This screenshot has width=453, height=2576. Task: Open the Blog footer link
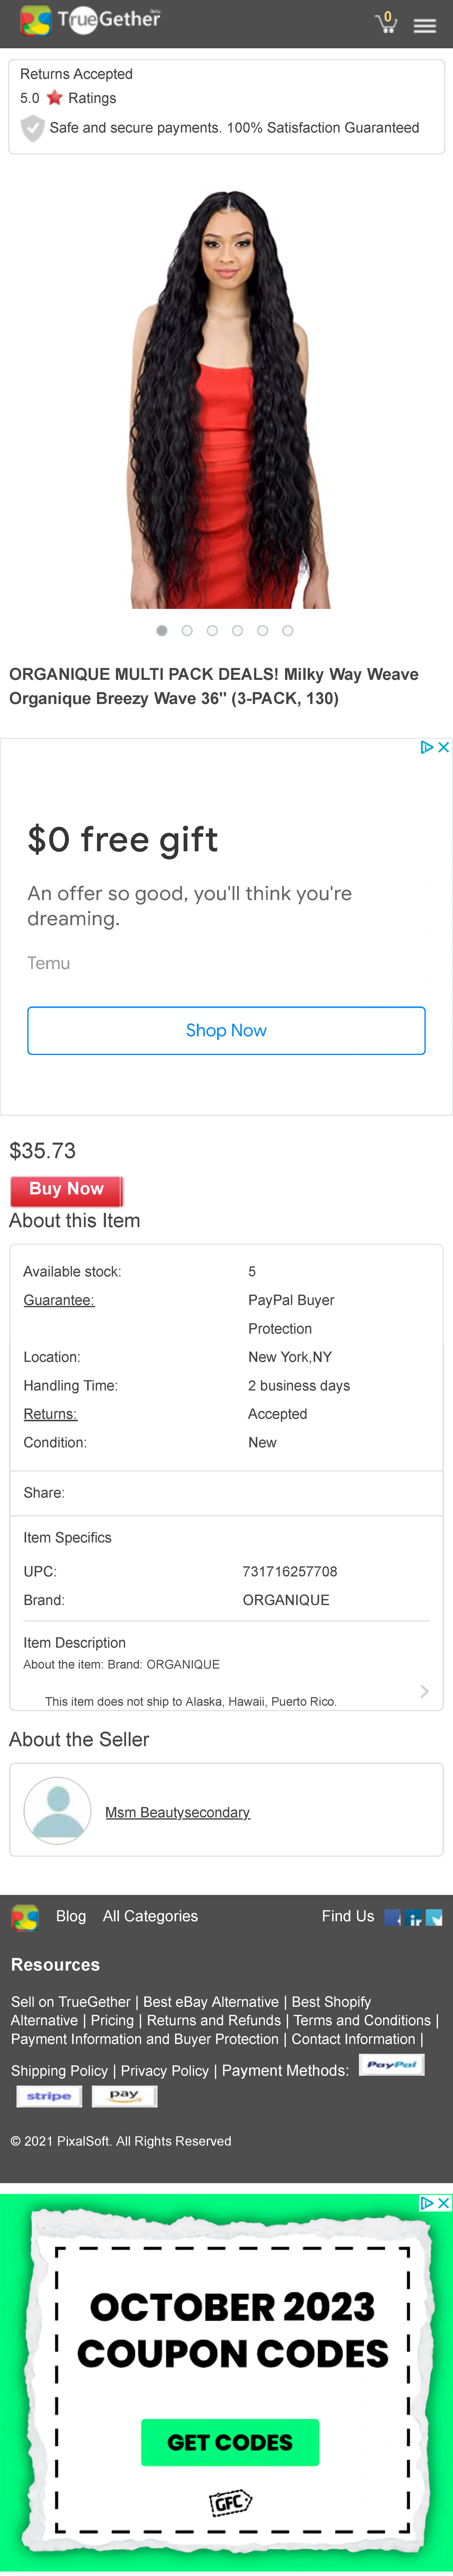coord(71,1916)
